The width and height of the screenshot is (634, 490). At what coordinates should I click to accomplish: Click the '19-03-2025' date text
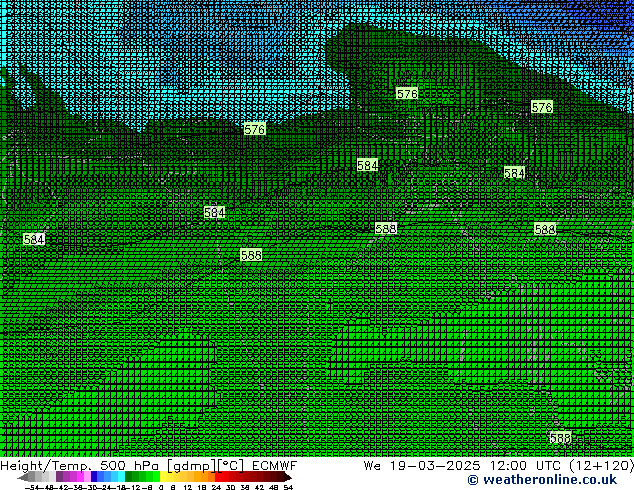click(x=435, y=466)
